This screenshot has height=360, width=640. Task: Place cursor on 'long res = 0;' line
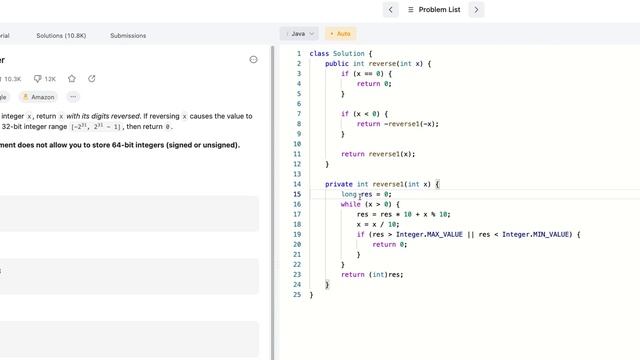pos(366,194)
